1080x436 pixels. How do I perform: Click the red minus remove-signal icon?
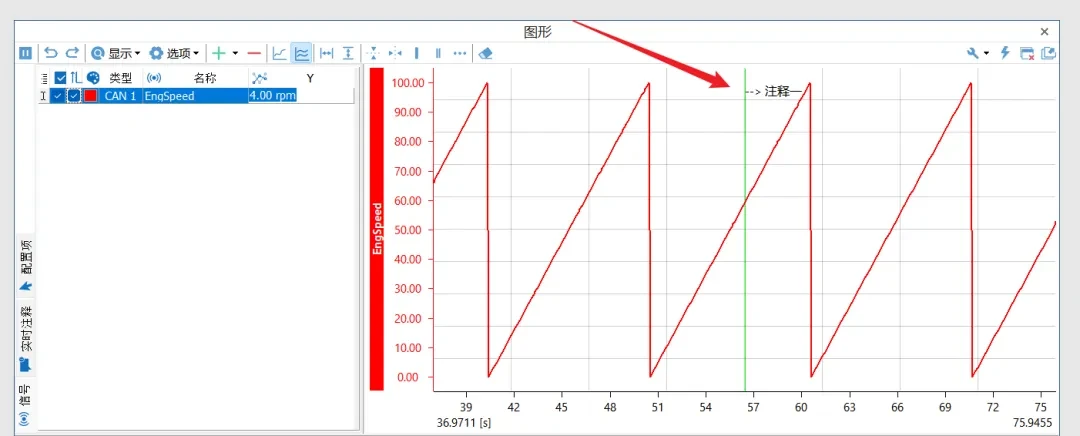click(x=254, y=53)
